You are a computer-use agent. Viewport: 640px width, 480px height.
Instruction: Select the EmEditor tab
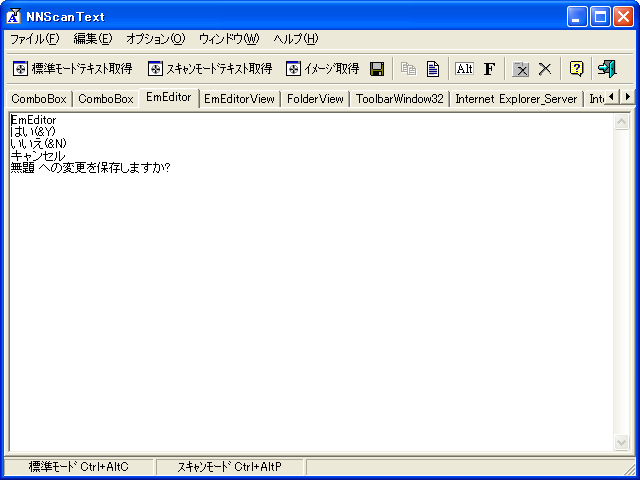tap(169, 98)
